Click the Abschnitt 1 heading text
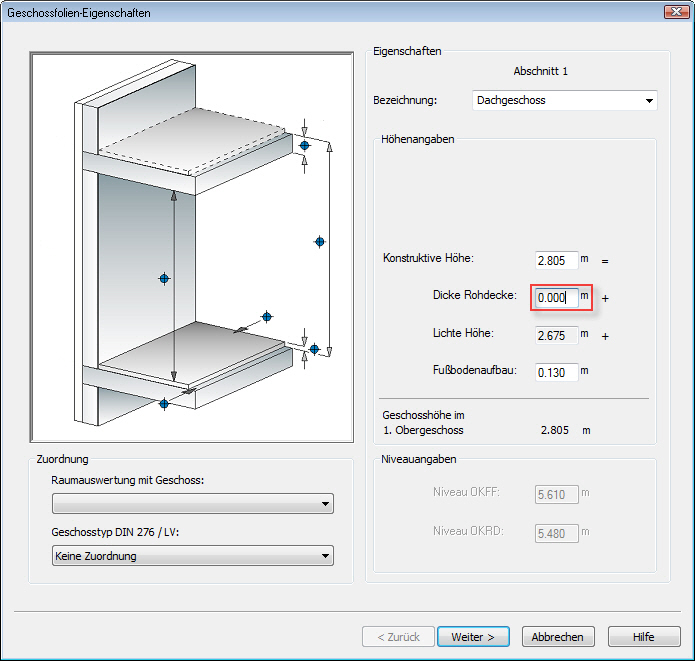This screenshot has height=661, width=695. 540,71
